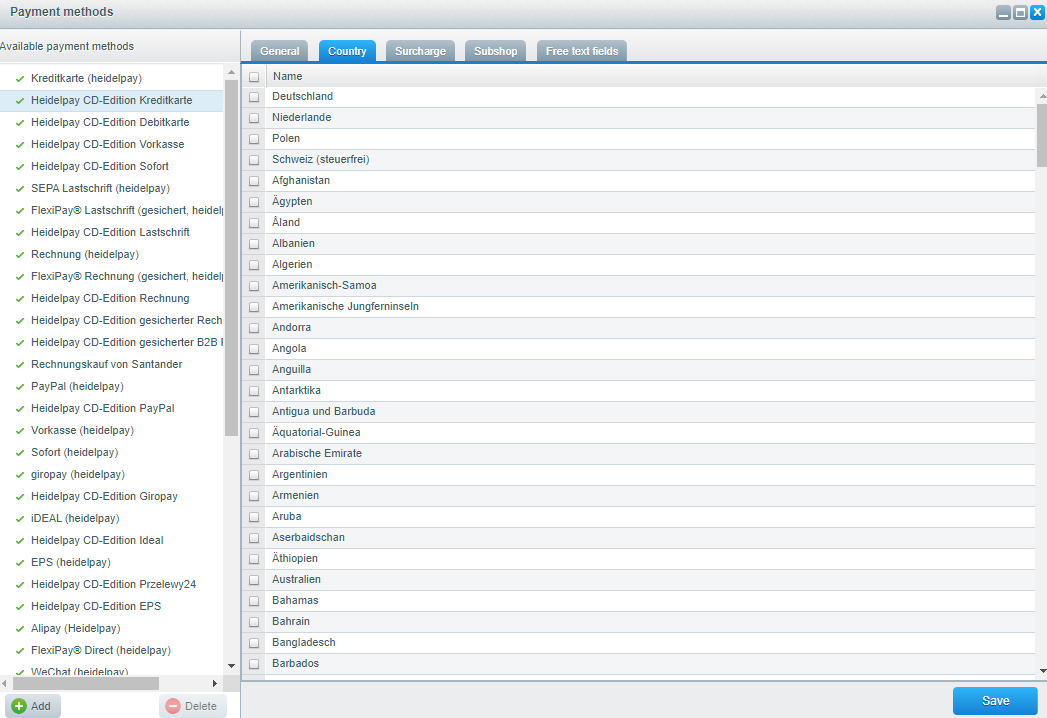
Task: Close the Payment methods window
Action: (x=1037, y=13)
